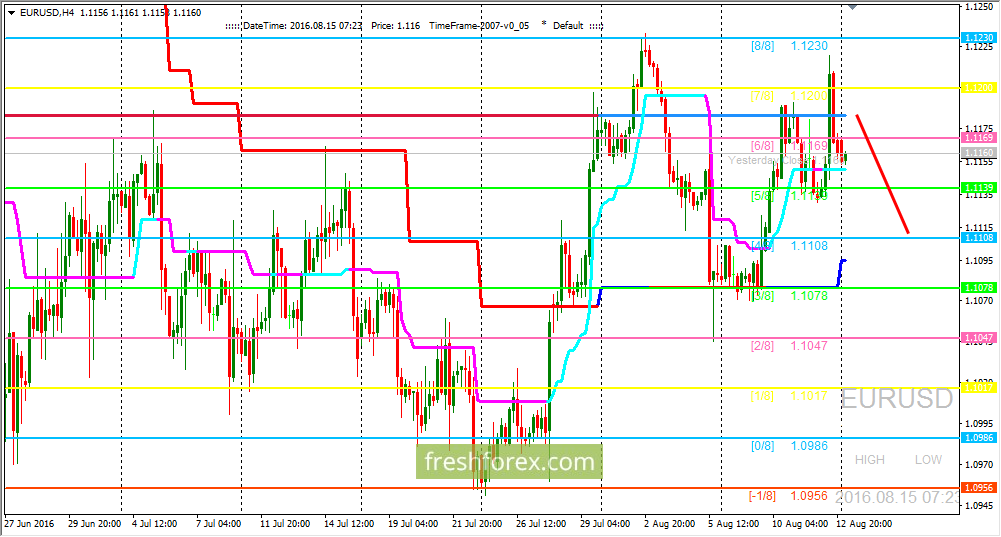Click the 1.1175 tick on price scale
1001x537 pixels.
click(979, 128)
